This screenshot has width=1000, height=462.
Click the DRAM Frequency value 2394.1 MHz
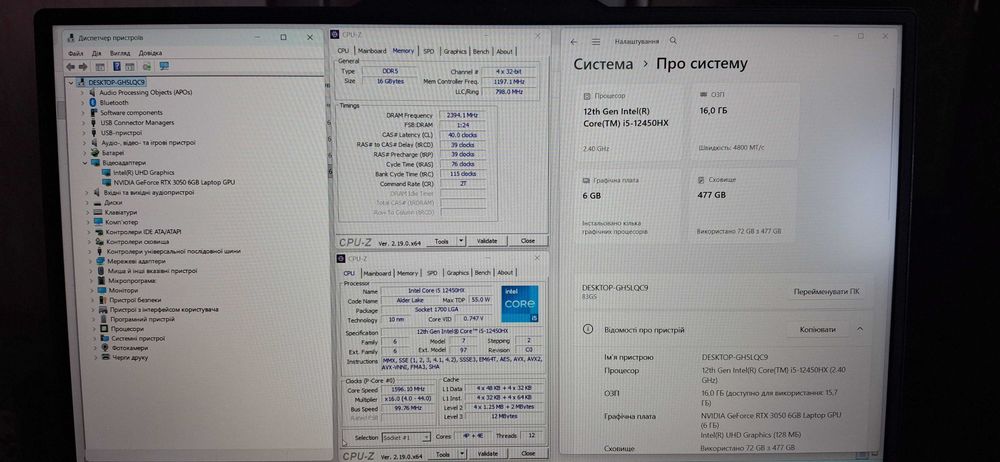tap(462, 116)
